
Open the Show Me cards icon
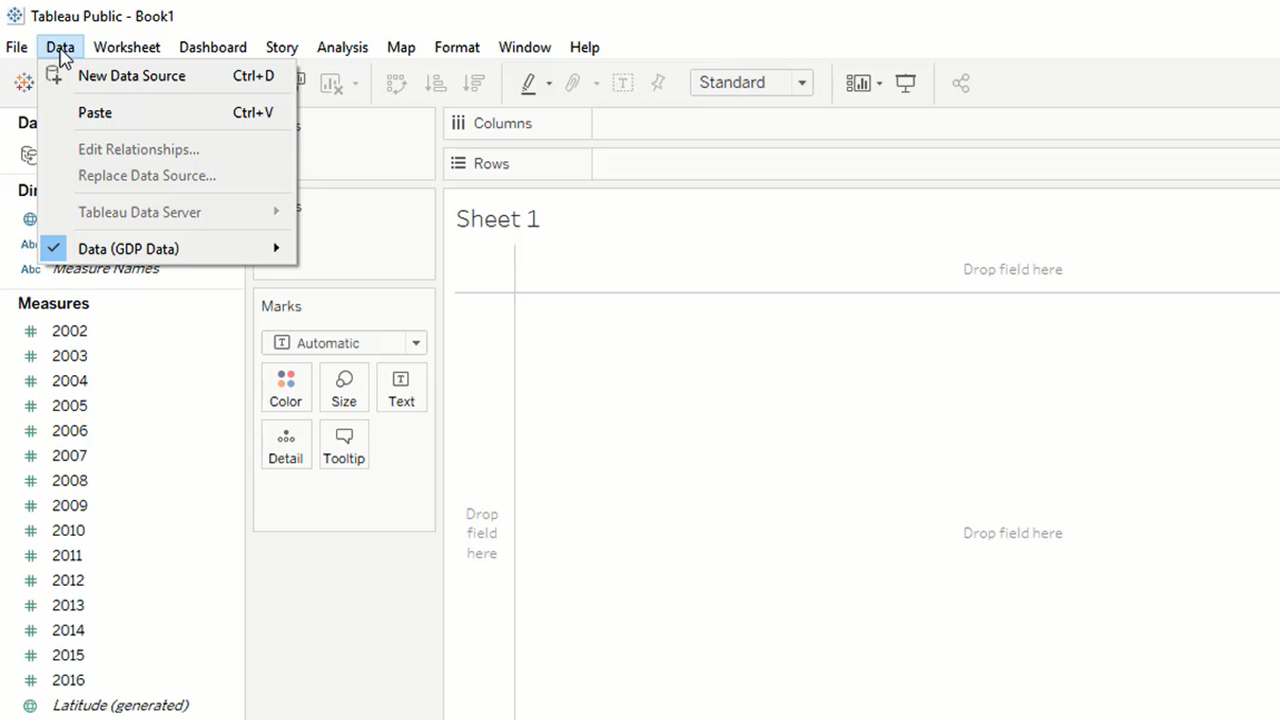(x=858, y=84)
